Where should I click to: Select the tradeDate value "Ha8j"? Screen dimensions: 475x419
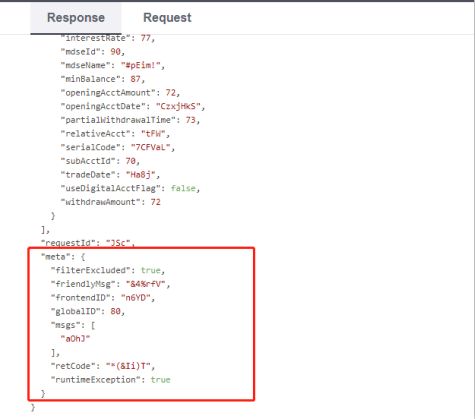pyautogui.click(x=141, y=174)
